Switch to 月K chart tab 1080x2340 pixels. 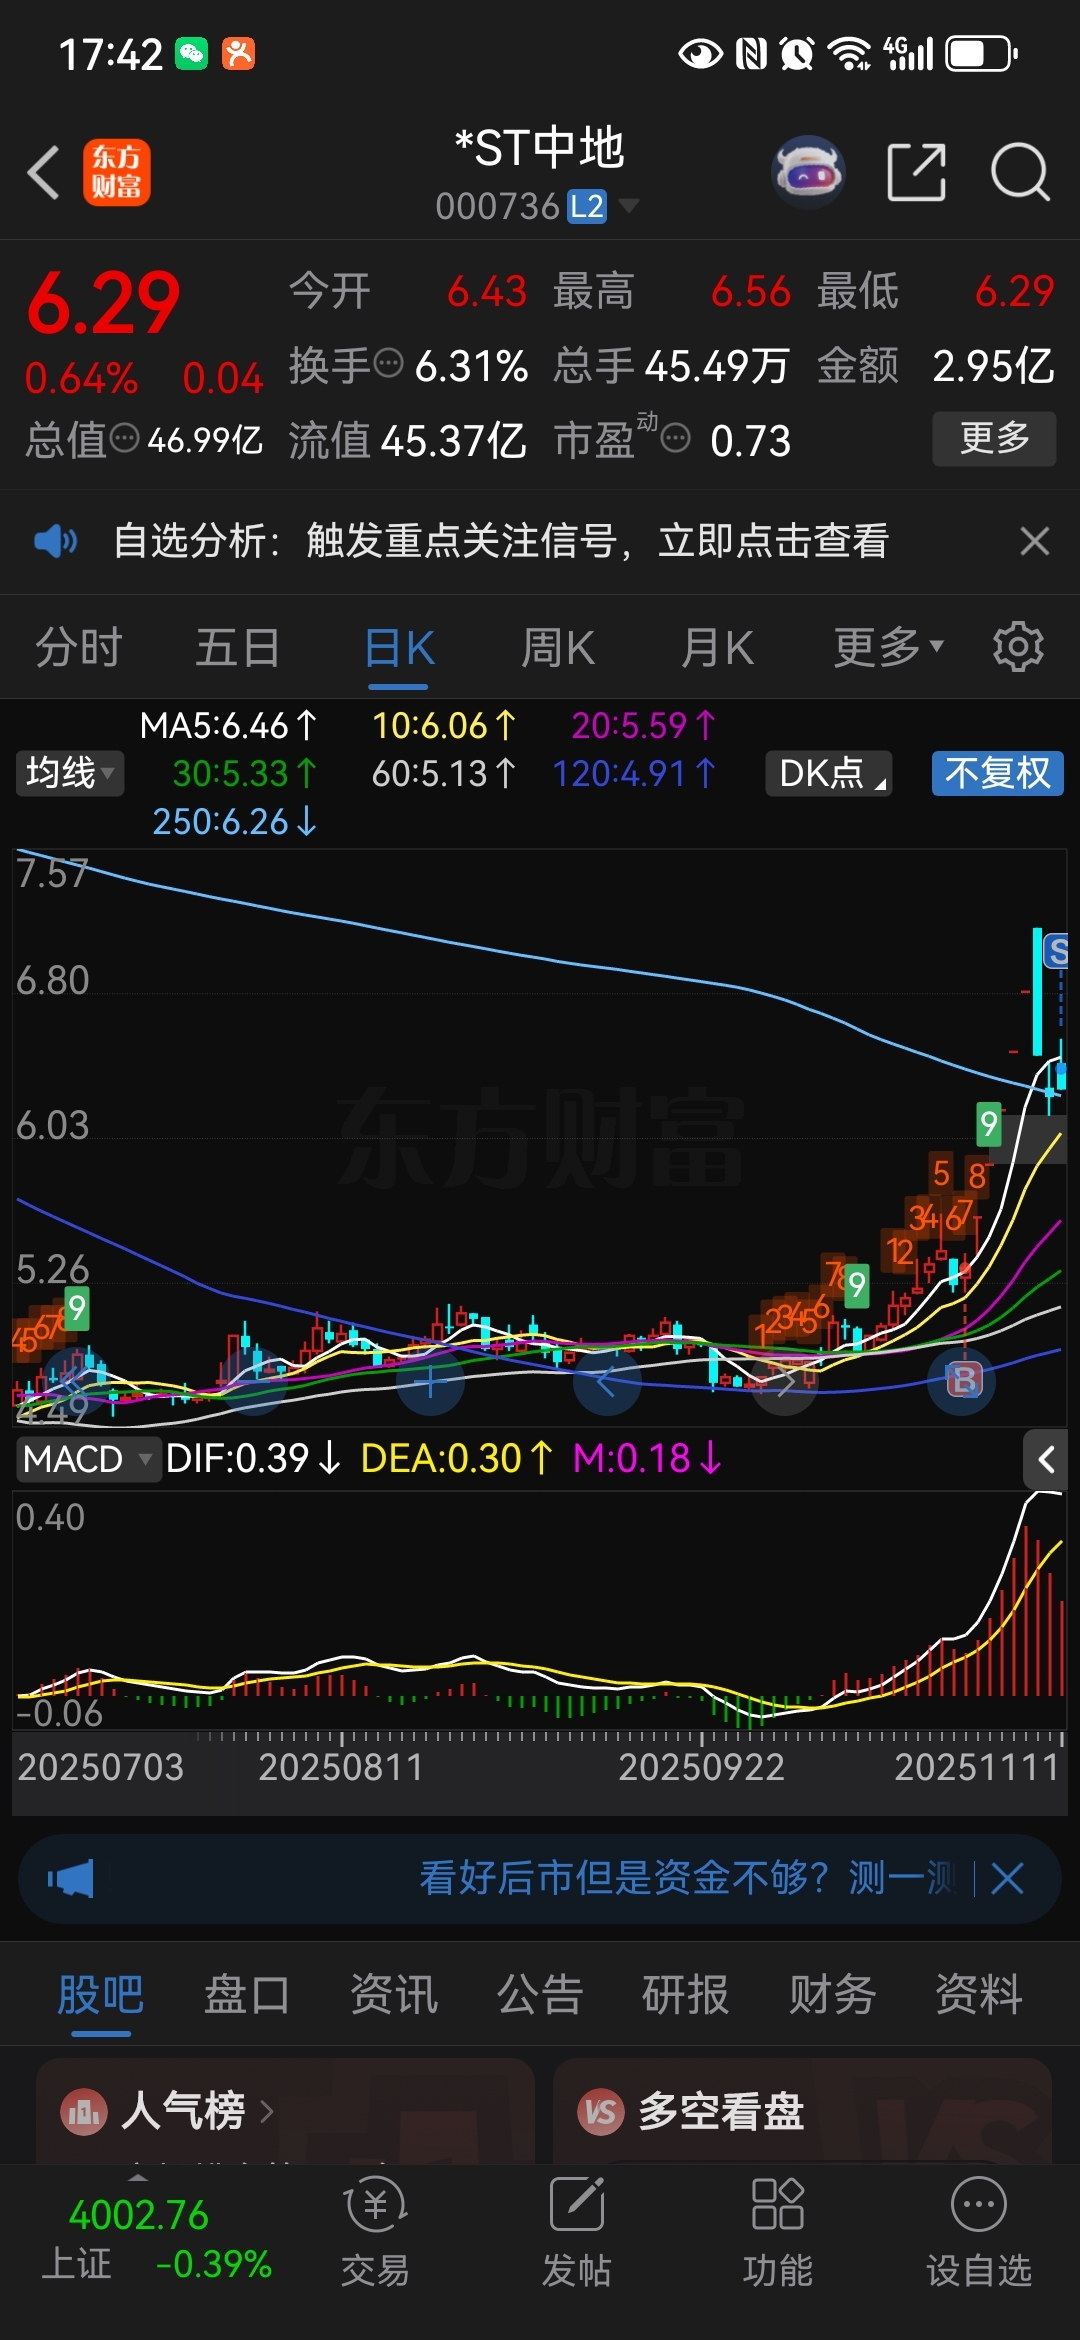tap(717, 647)
